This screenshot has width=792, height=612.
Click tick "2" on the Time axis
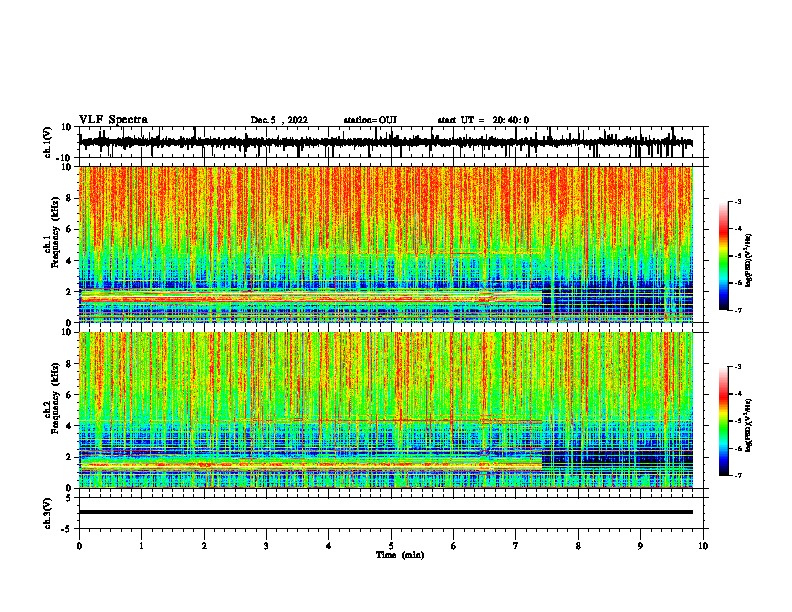[x=204, y=546]
